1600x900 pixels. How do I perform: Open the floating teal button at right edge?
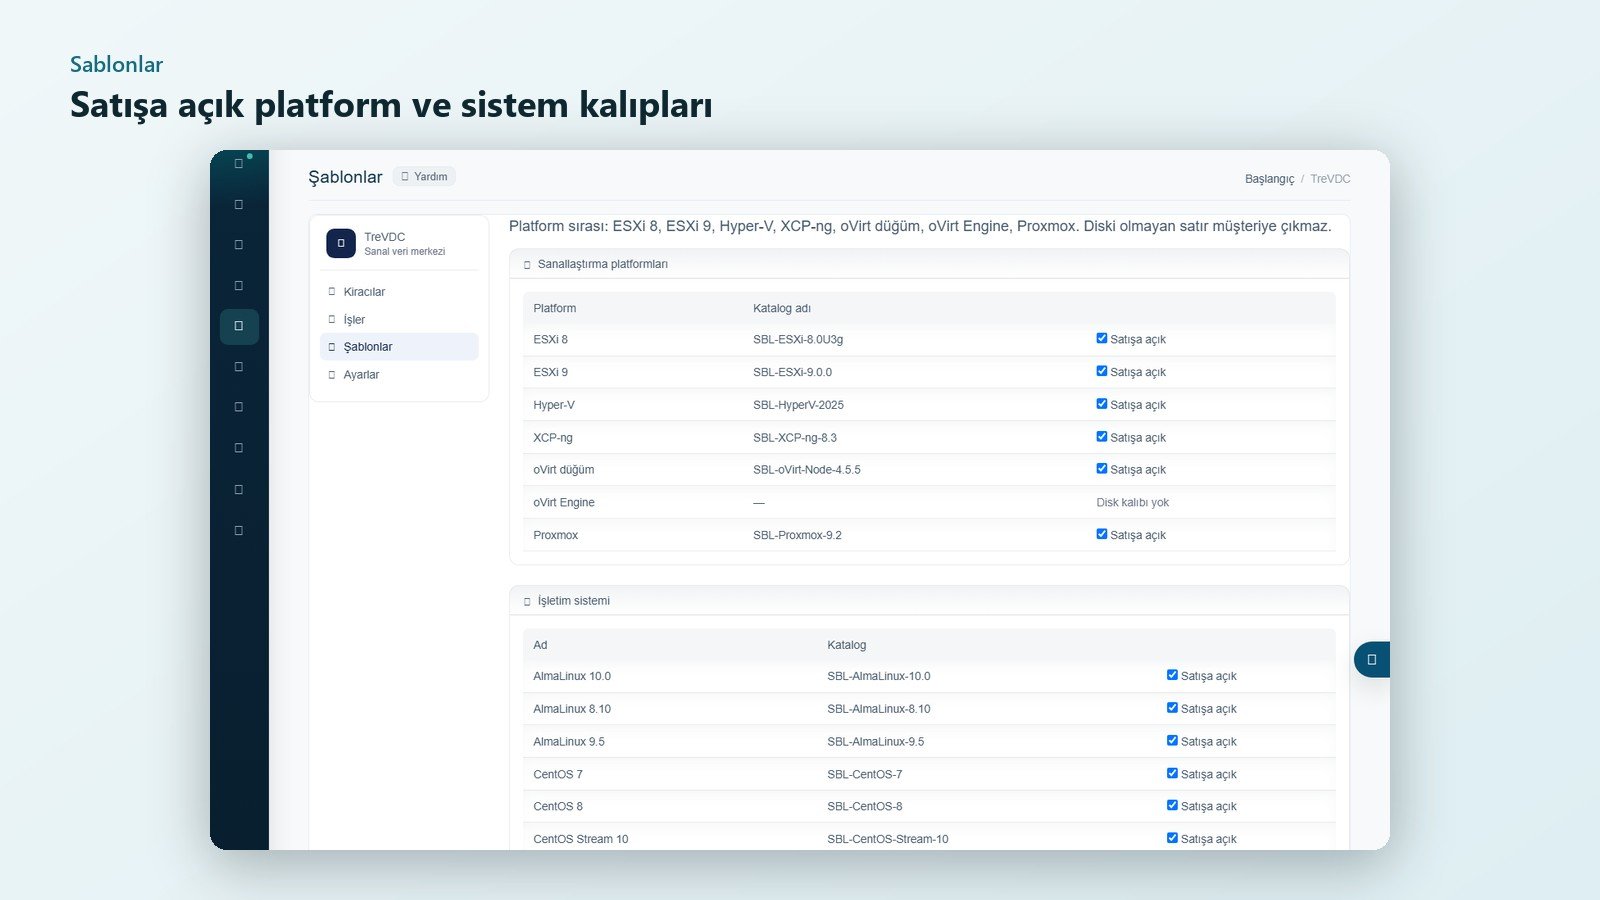(1372, 660)
